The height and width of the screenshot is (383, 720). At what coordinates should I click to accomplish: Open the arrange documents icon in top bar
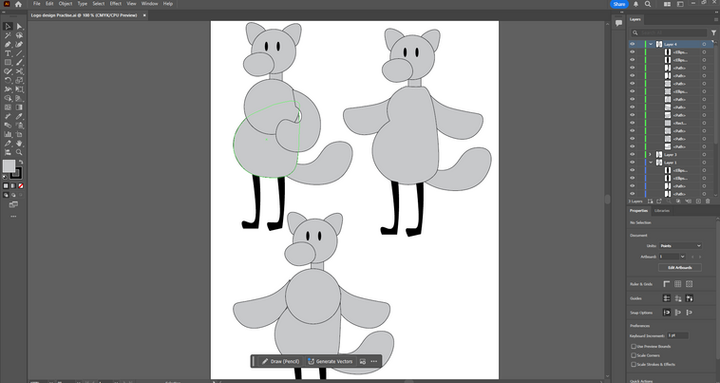(x=667, y=4)
